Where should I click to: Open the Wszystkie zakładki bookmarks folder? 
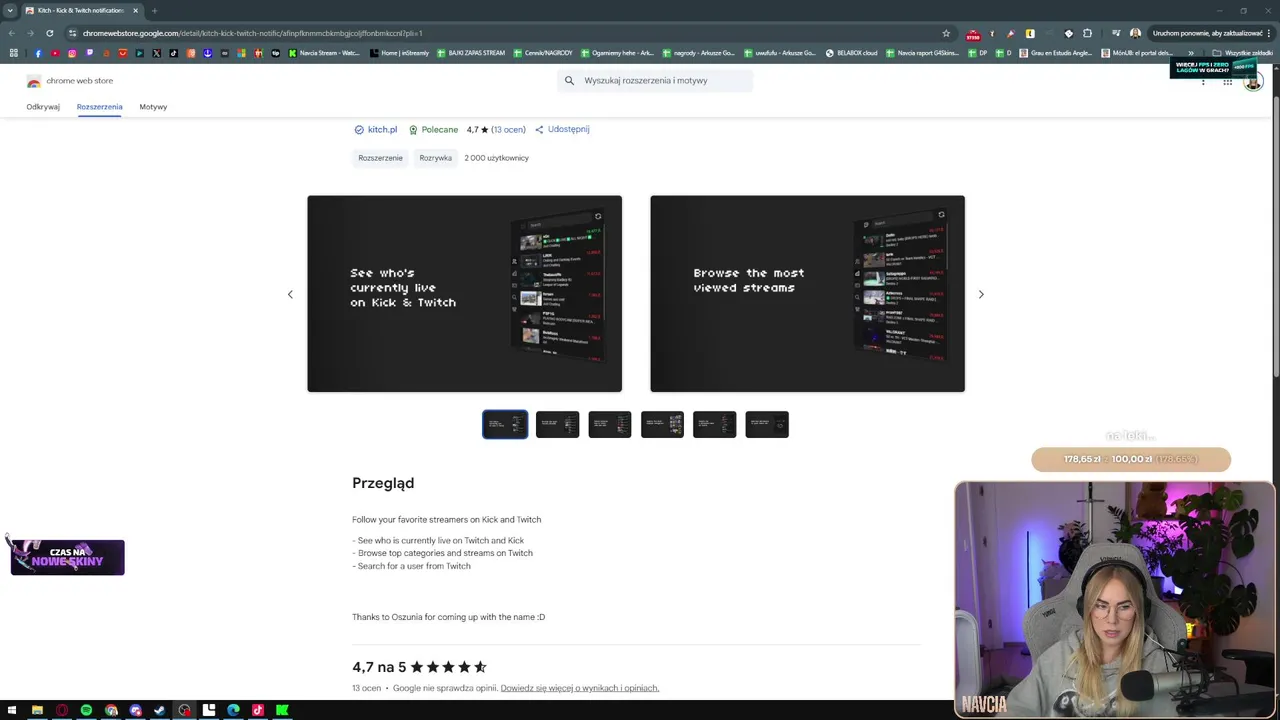(x=1243, y=53)
